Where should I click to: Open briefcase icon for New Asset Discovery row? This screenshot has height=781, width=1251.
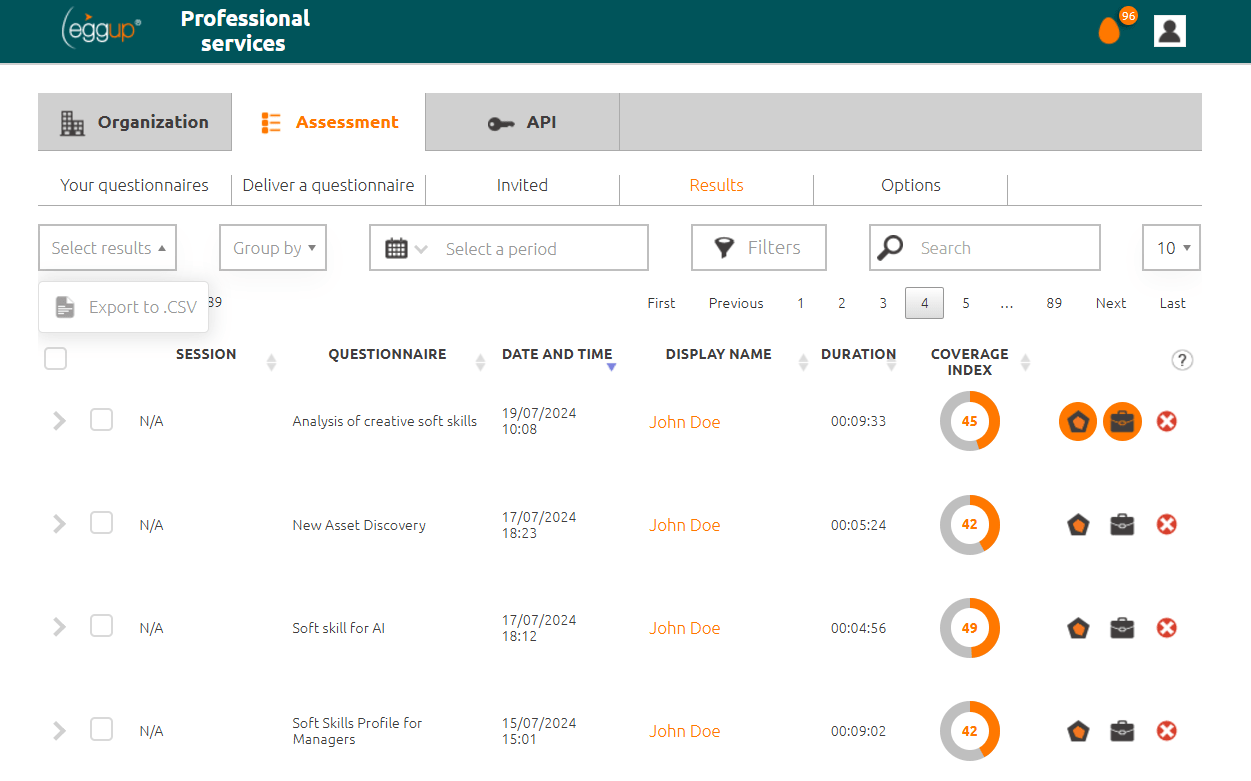pos(1122,525)
